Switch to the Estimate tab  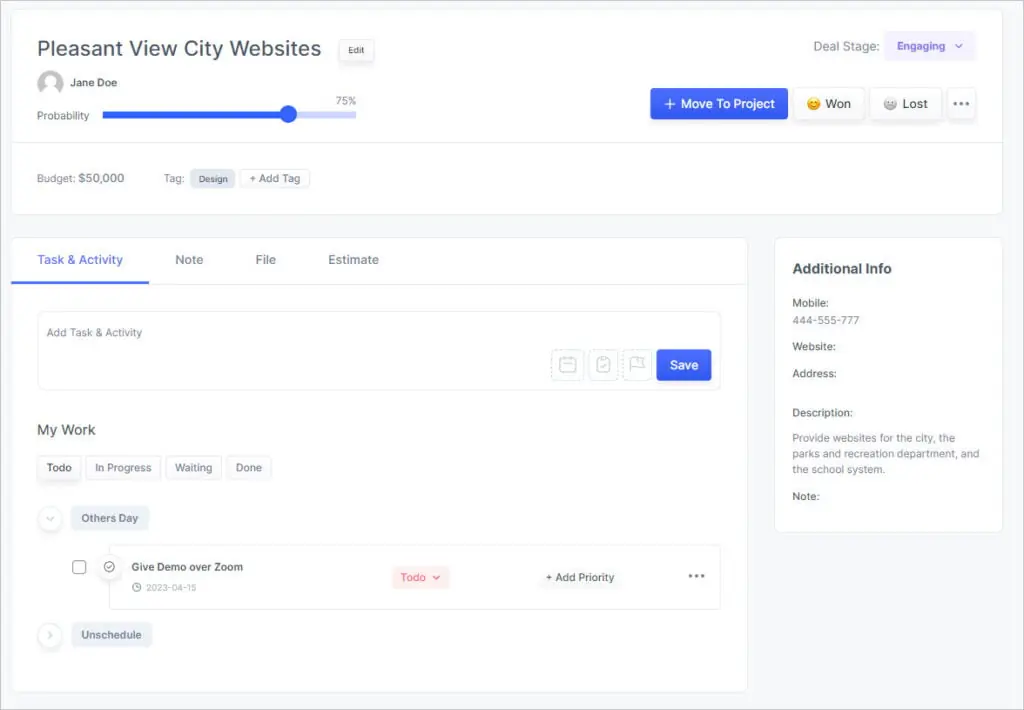(353, 260)
